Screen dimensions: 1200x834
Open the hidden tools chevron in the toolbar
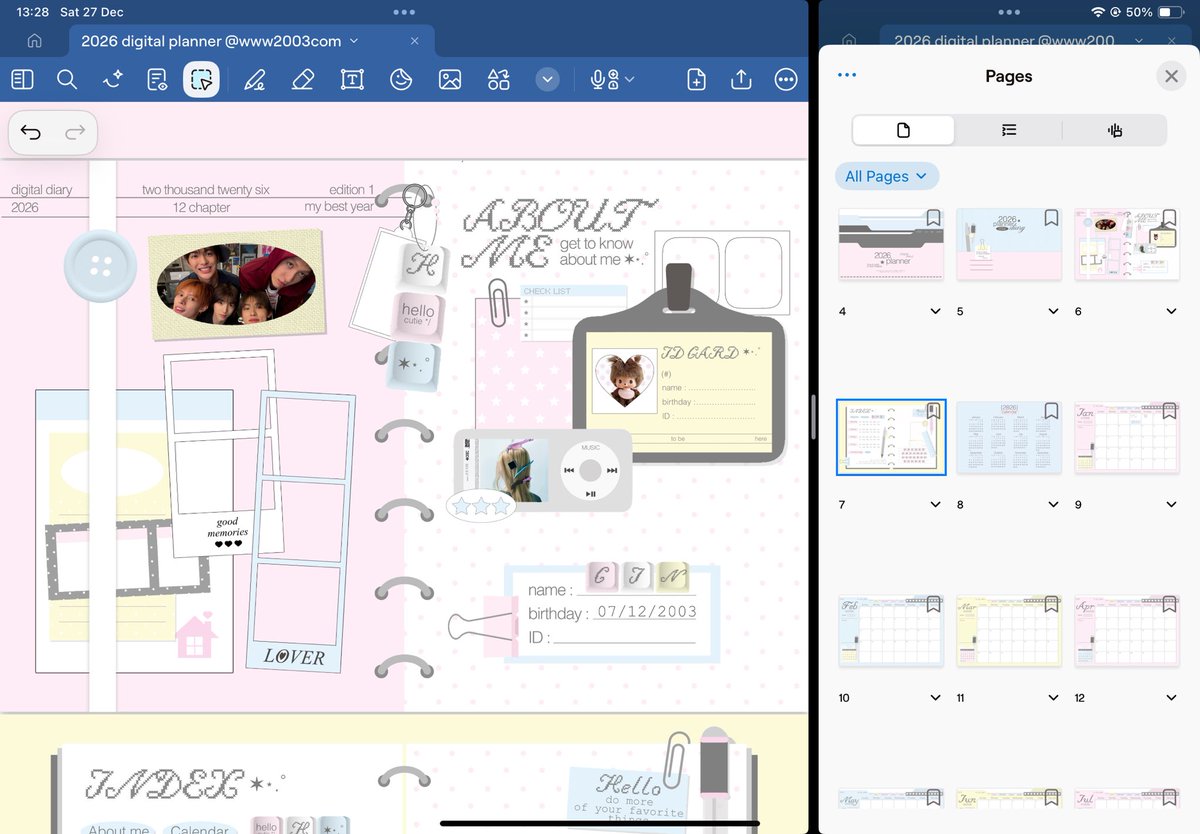click(x=547, y=79)
